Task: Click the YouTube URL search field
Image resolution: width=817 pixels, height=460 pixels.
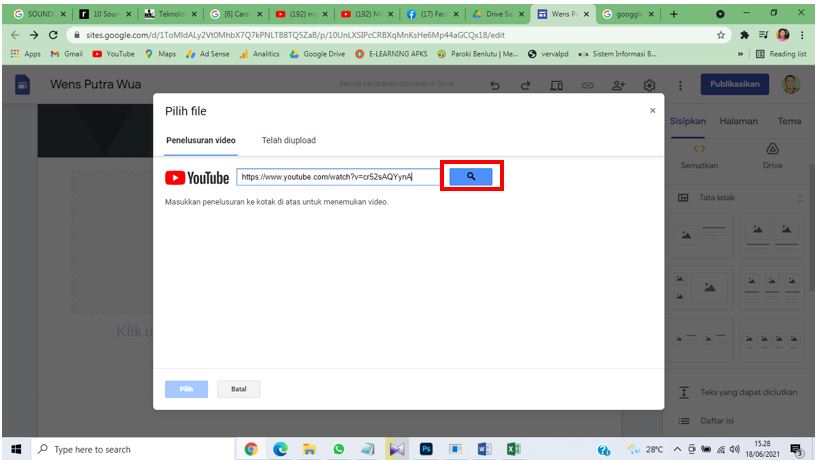Action: (x=338, y=177)
